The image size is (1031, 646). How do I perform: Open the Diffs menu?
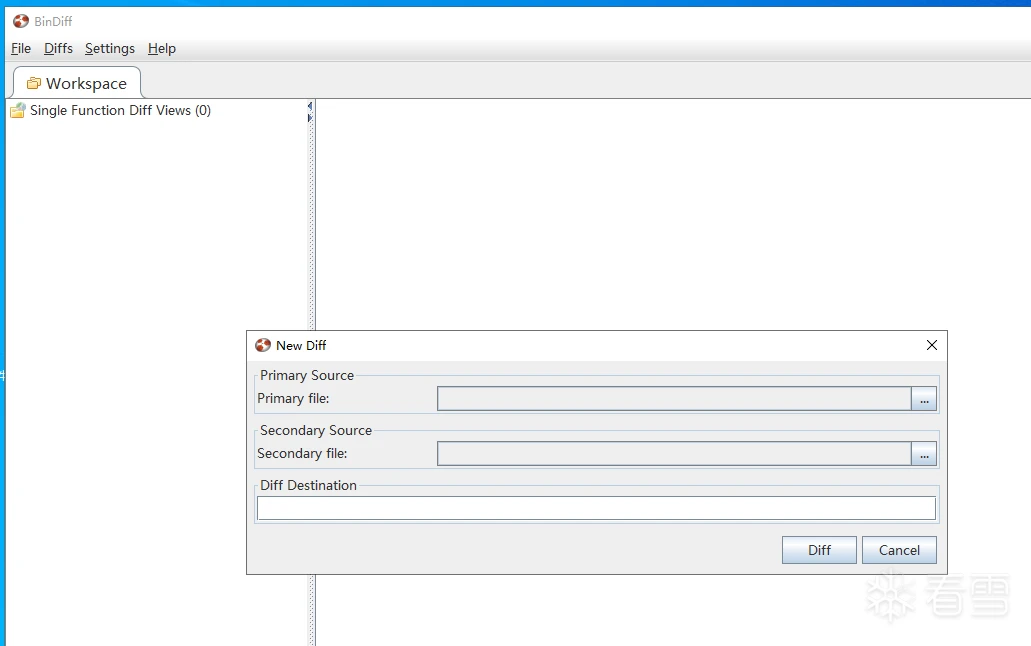point(58,48)
